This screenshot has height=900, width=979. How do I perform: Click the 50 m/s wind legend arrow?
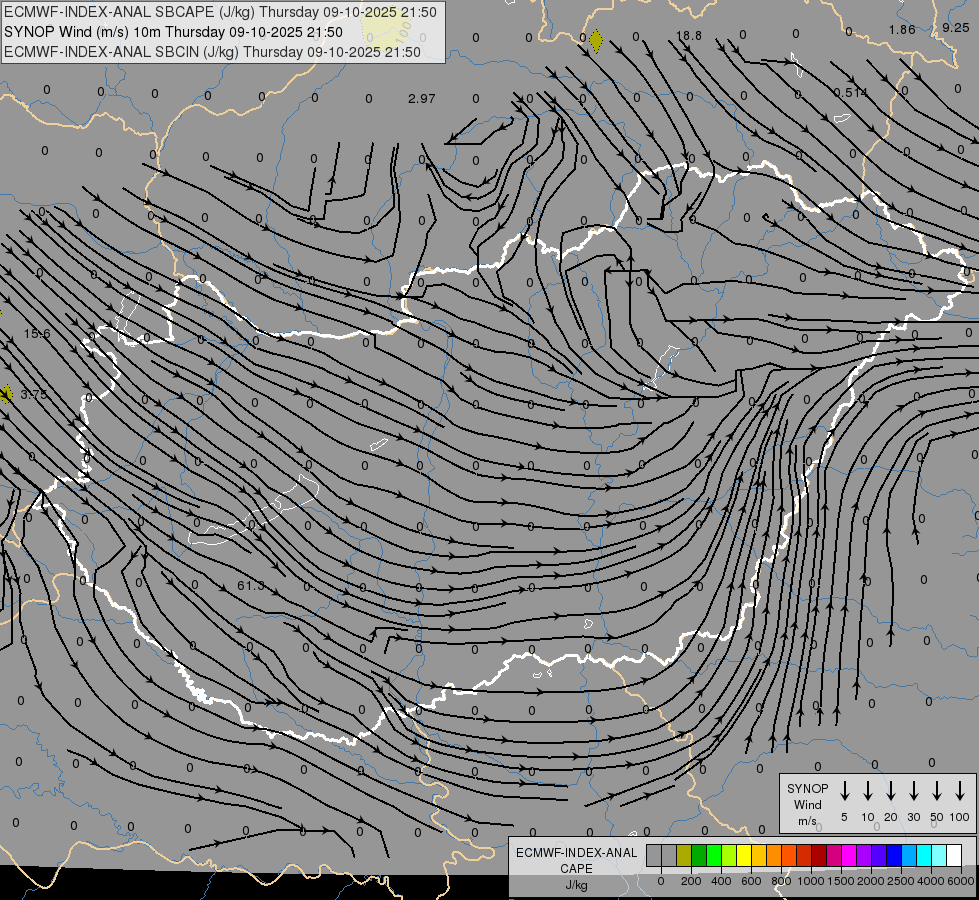tap(937, 791)
